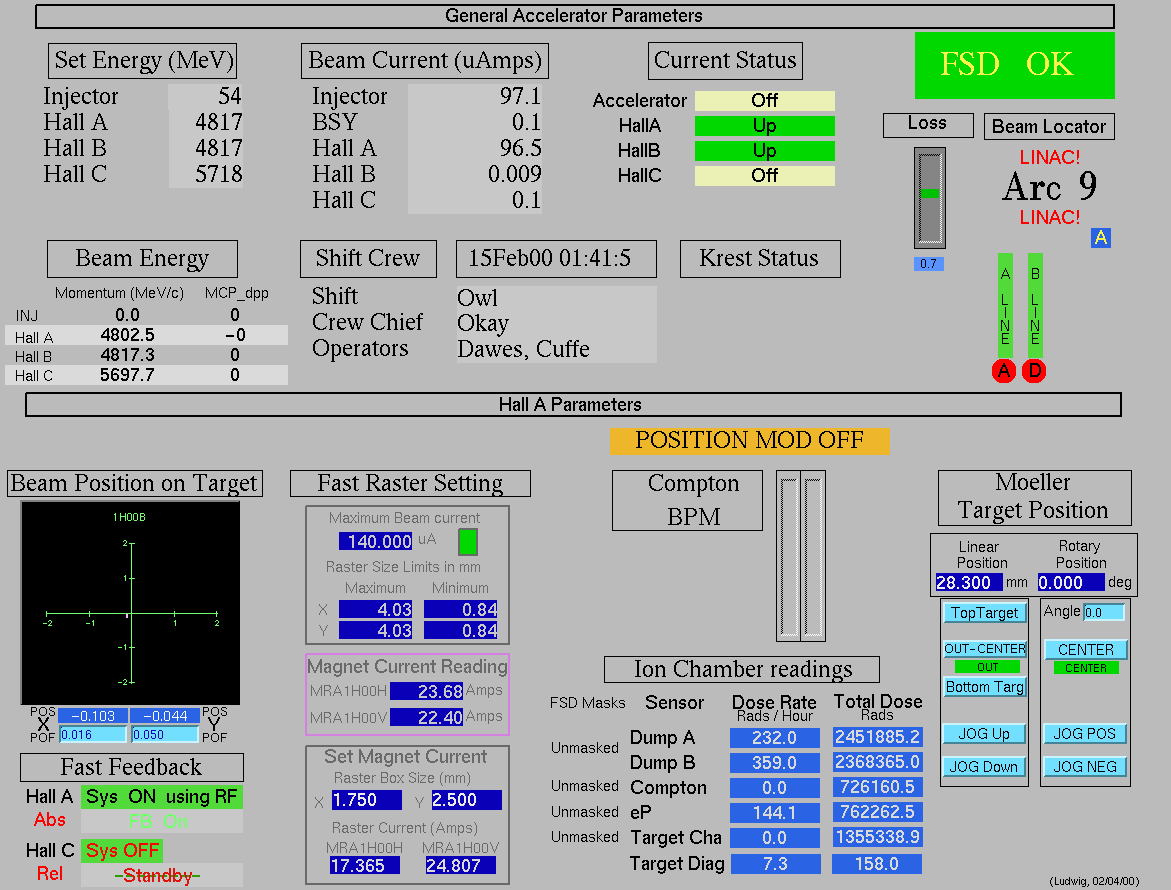Image resolution: width=1171 pixels, height=890 pixels.
Task: Click the 1H00B beam position plot
Action: pos(130,603)
